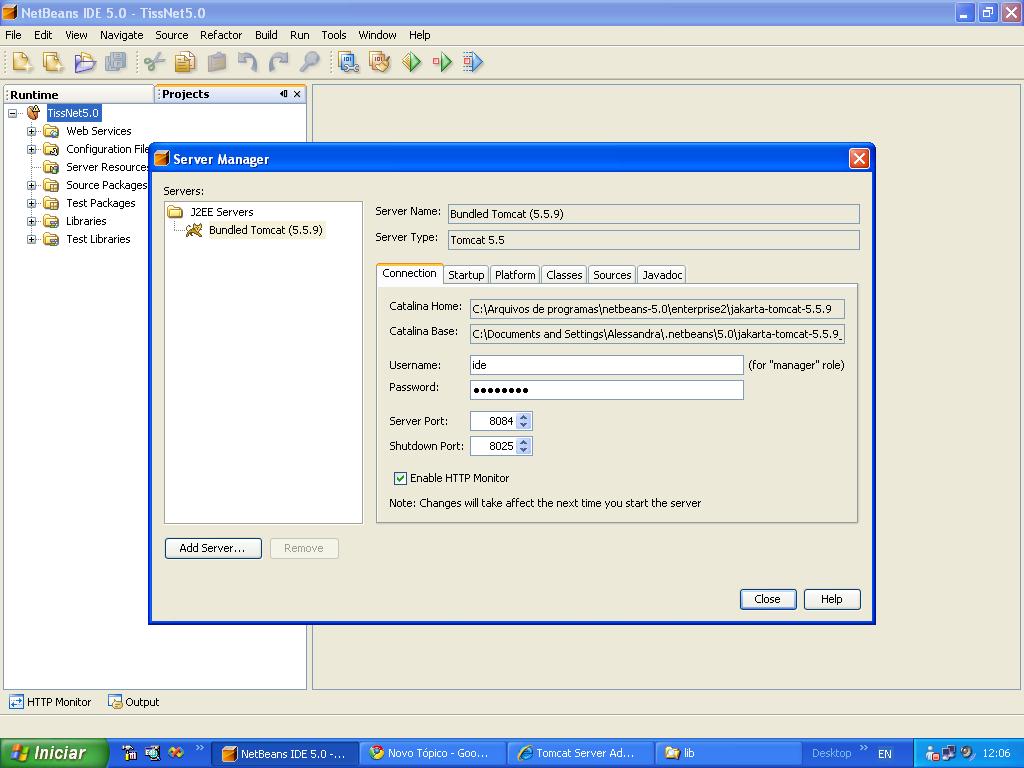Screen dimensions: 1024x768
Task: Click the New Project toolbar icon
Action: click(x=53, y=62)
